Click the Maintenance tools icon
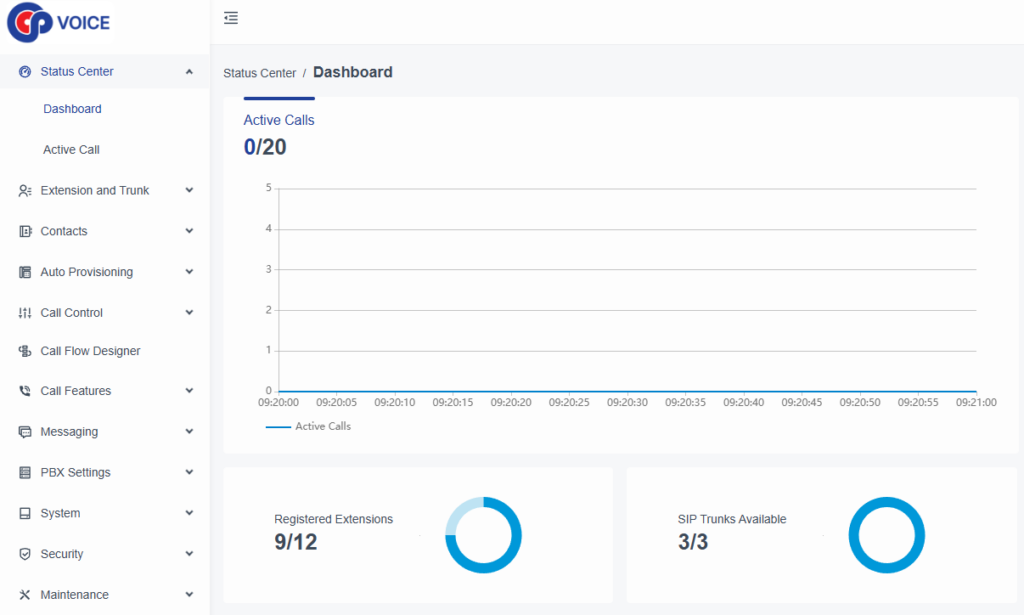1024x615 pixels. tap(25, 595)
